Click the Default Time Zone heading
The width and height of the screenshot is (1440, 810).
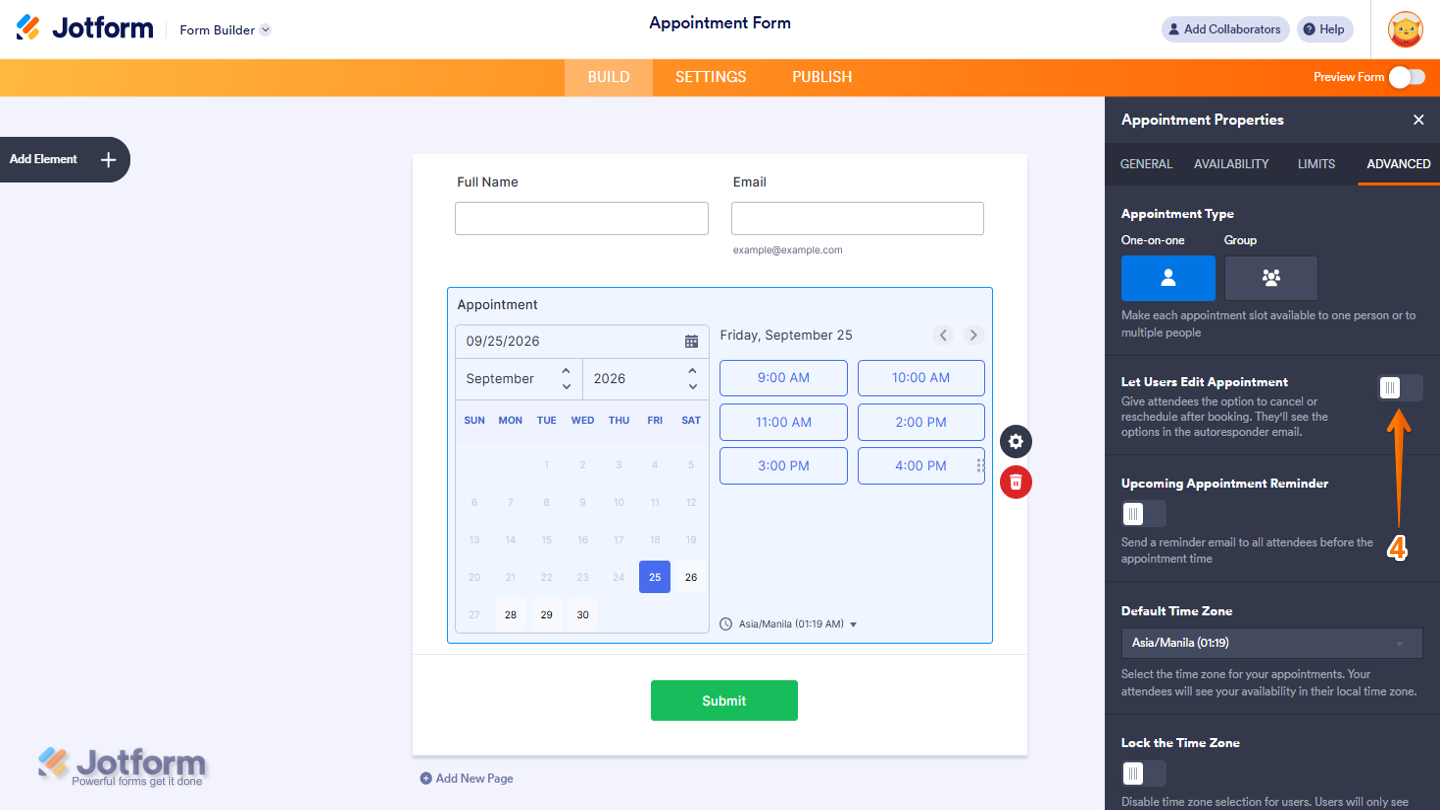[x=1176, y=611]
